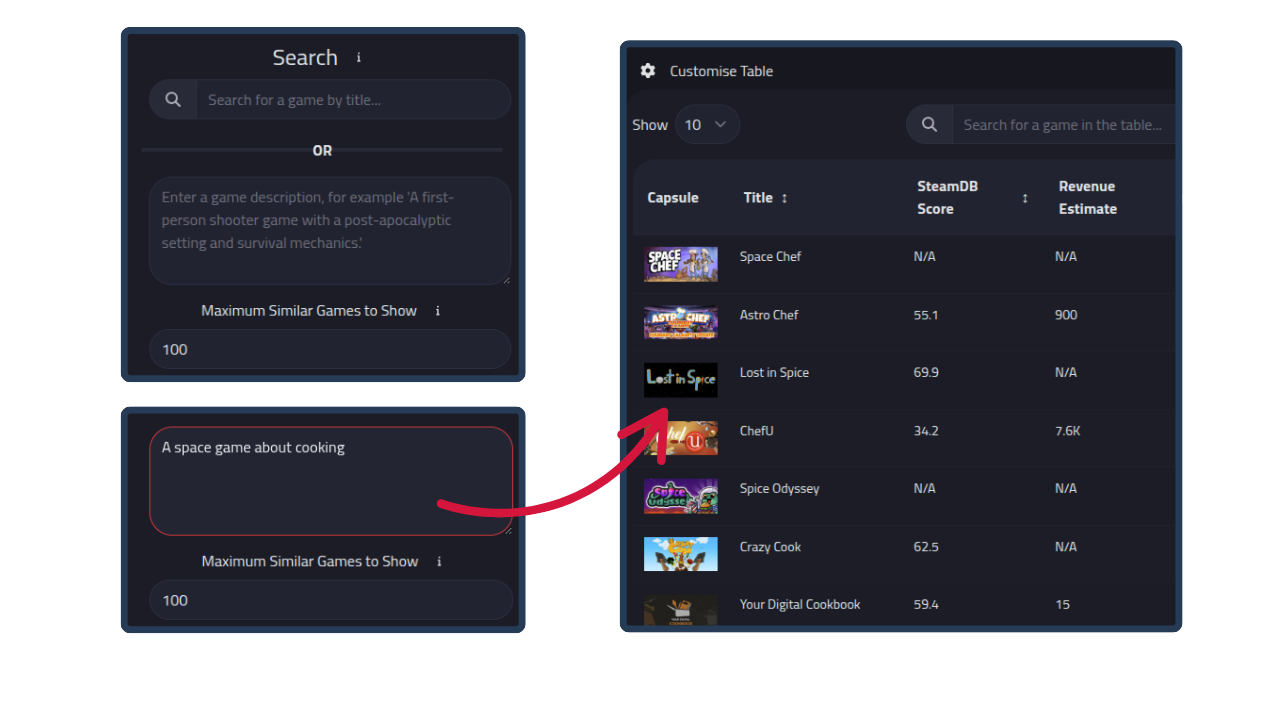Open the Space Chef capsule thumbnail

click(x=680, y=264)
